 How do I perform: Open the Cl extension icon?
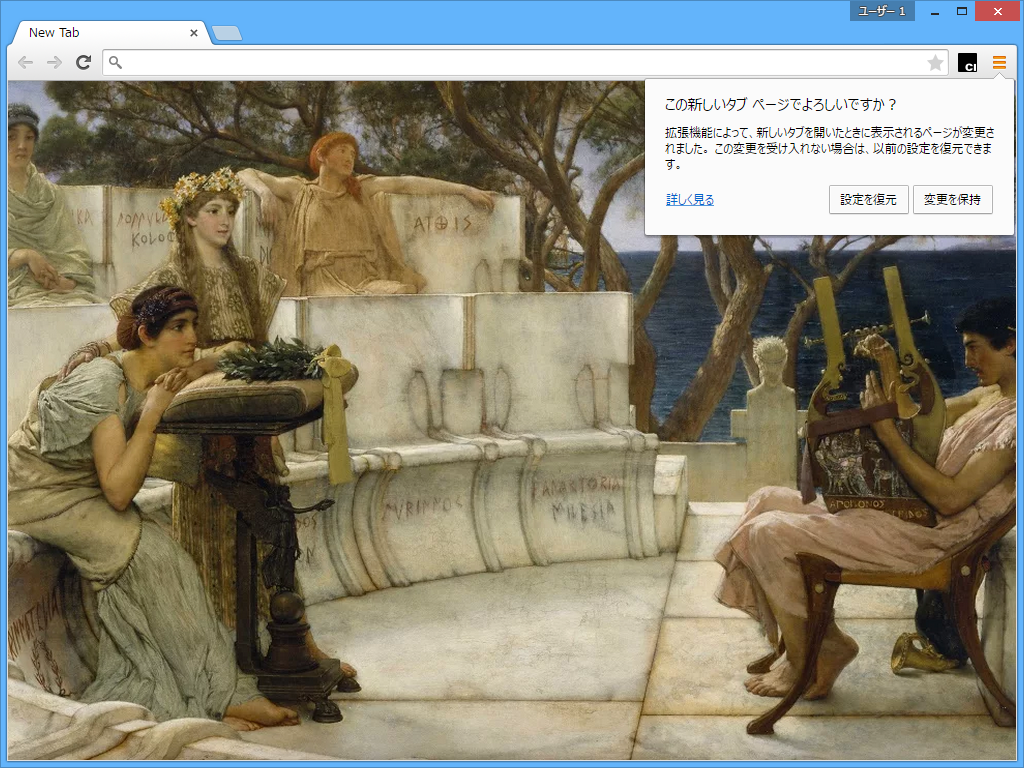(966, 62)
